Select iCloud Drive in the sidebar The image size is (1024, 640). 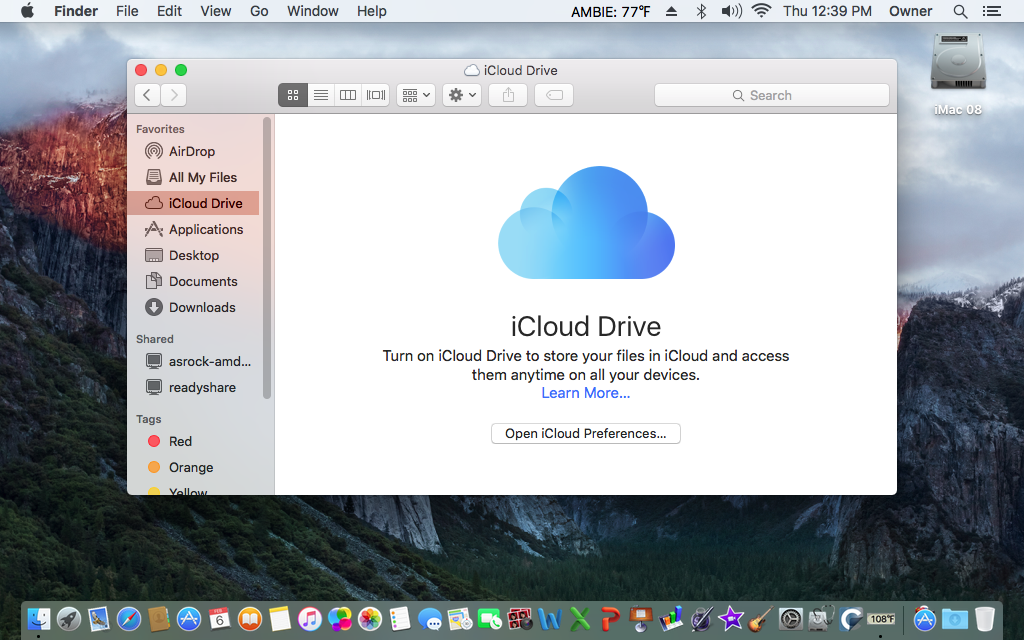pos(193,203)
